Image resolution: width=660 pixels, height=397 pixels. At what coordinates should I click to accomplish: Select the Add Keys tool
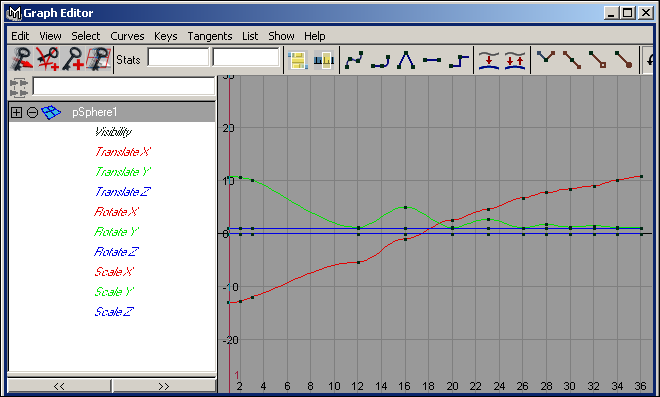pyautogui.click(x=72, y=59)
